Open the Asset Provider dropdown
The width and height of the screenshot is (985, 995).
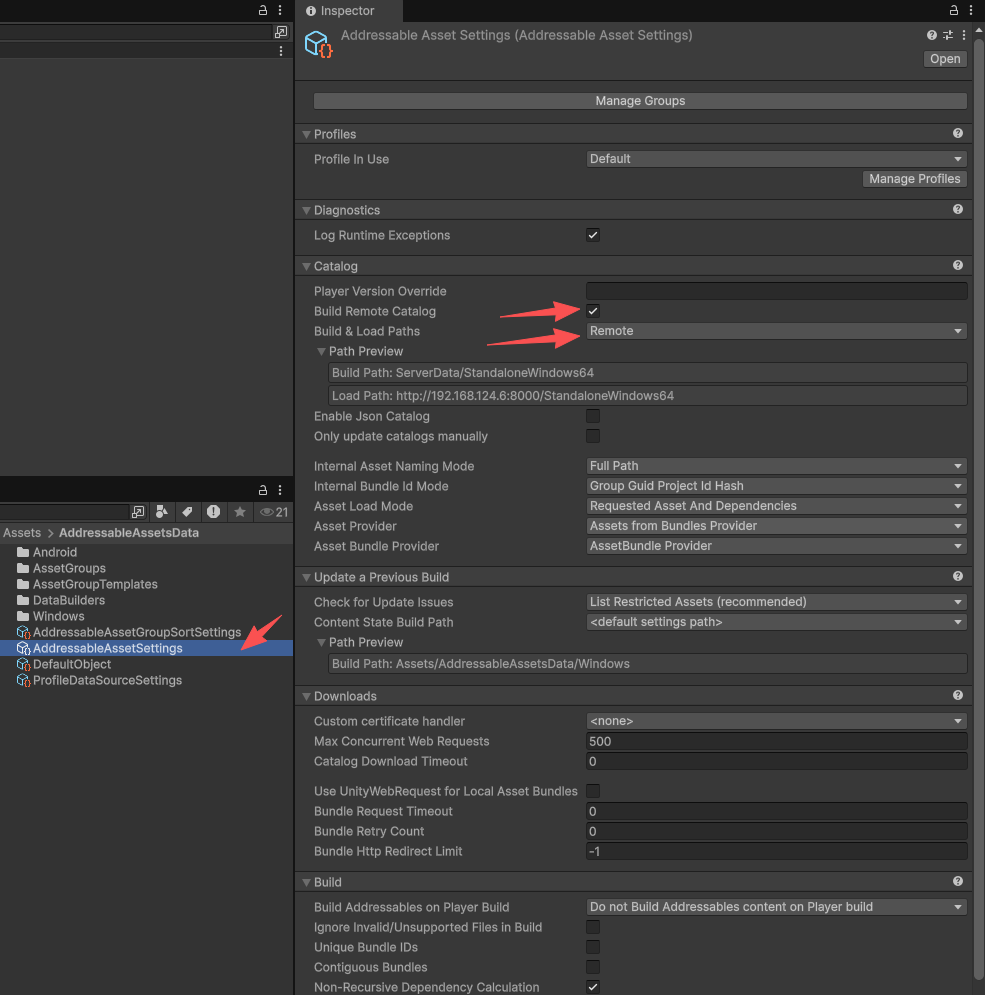(776, 525)
